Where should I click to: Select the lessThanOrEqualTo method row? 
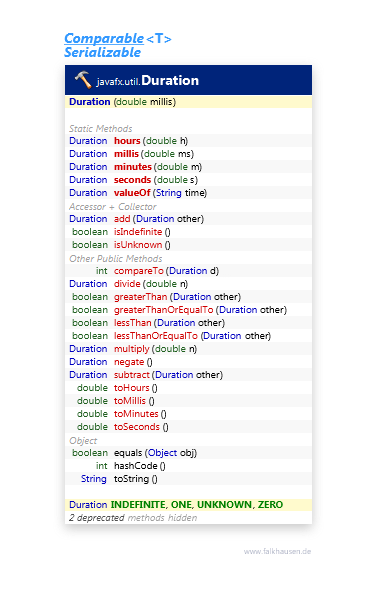(188, 335)
